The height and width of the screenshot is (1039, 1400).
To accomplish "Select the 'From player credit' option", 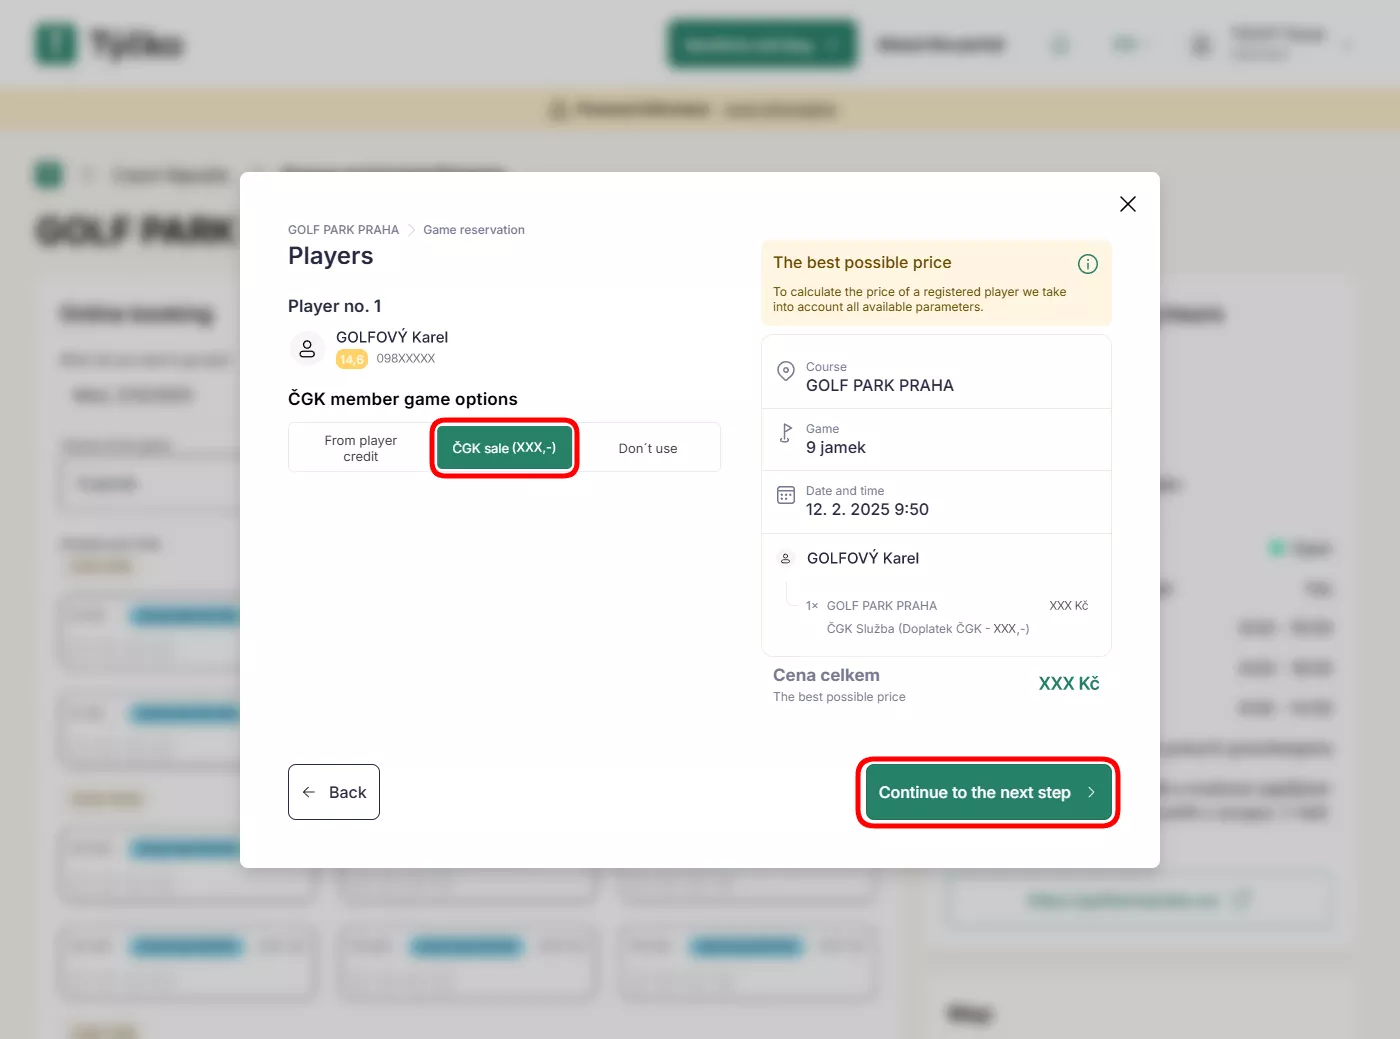I will [361, 448].
